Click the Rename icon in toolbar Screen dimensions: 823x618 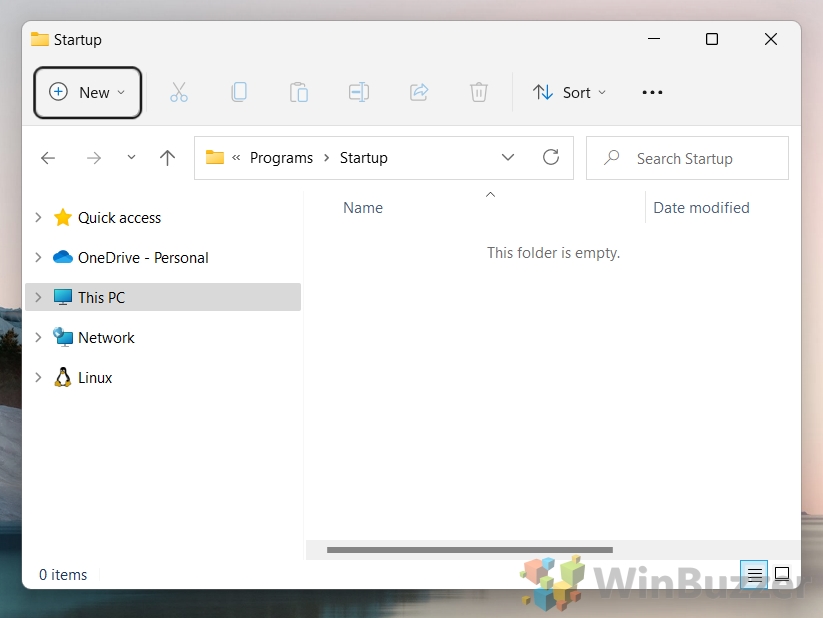359,92
